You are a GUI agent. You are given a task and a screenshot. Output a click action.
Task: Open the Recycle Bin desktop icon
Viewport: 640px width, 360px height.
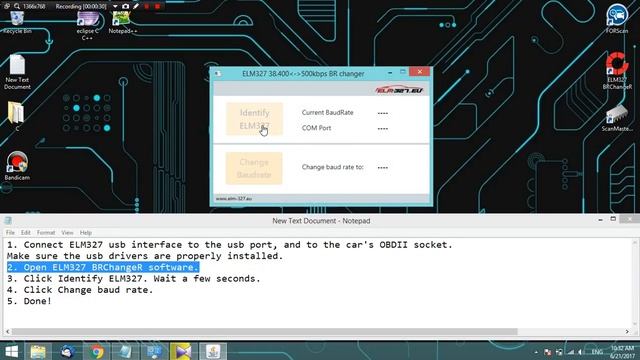[17, 22]
